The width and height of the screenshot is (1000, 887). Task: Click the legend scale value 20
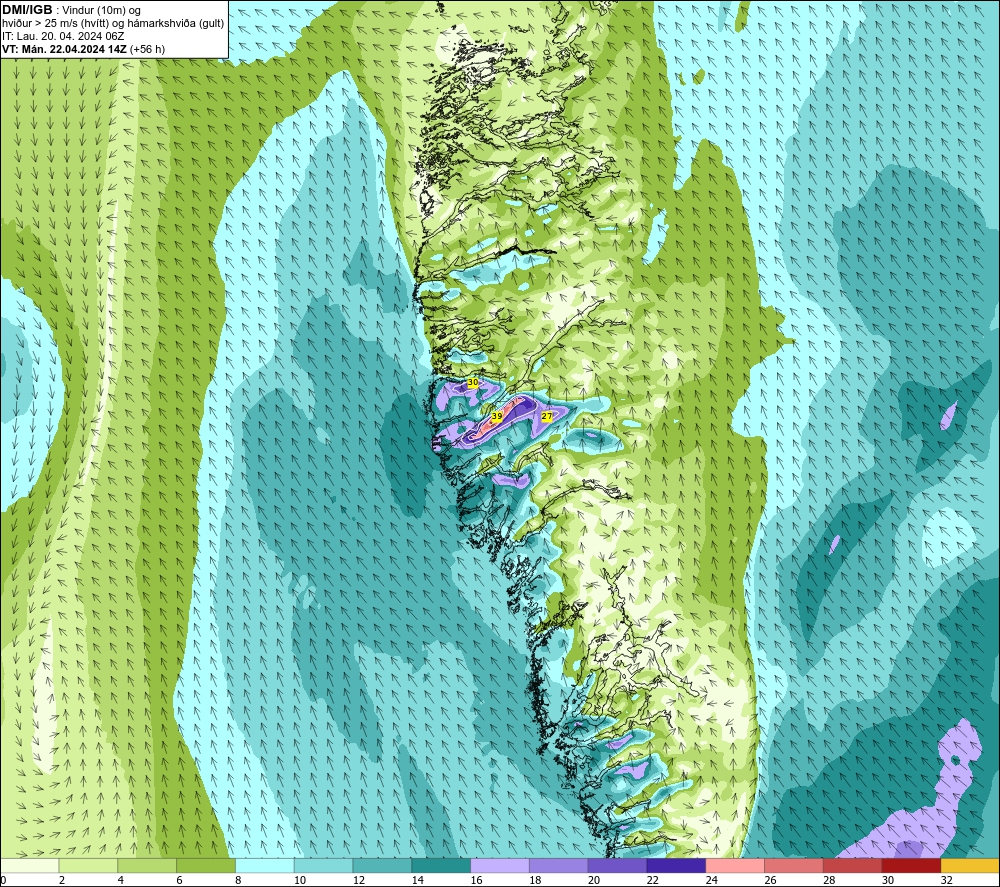594,880
